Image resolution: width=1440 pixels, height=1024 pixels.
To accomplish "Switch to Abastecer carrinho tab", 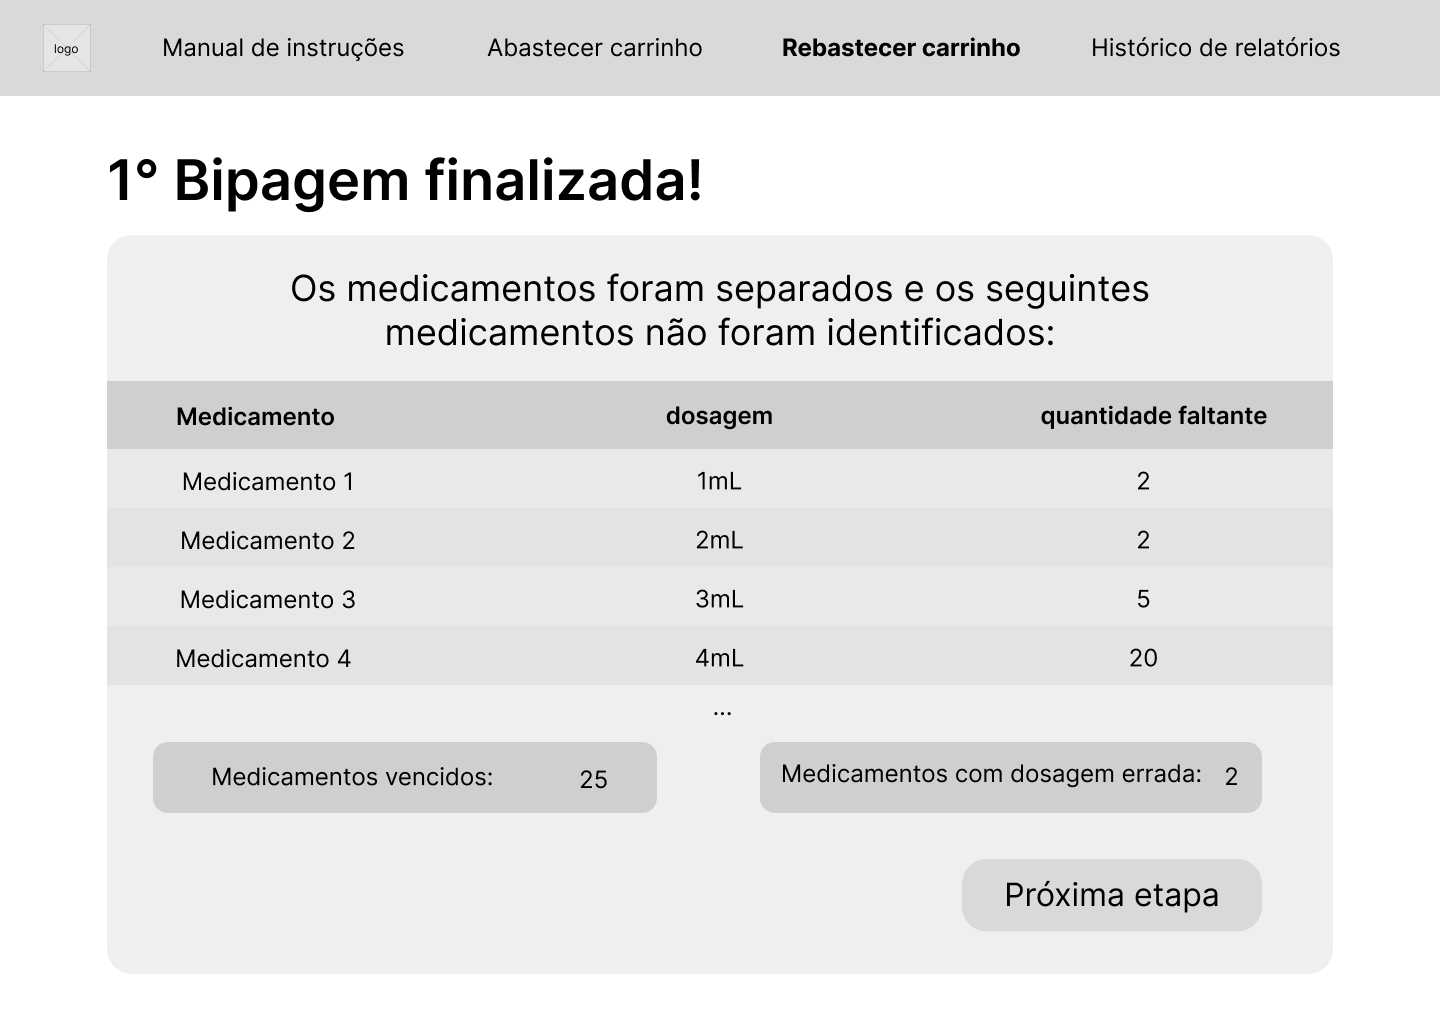I will [x=594, y=48].
